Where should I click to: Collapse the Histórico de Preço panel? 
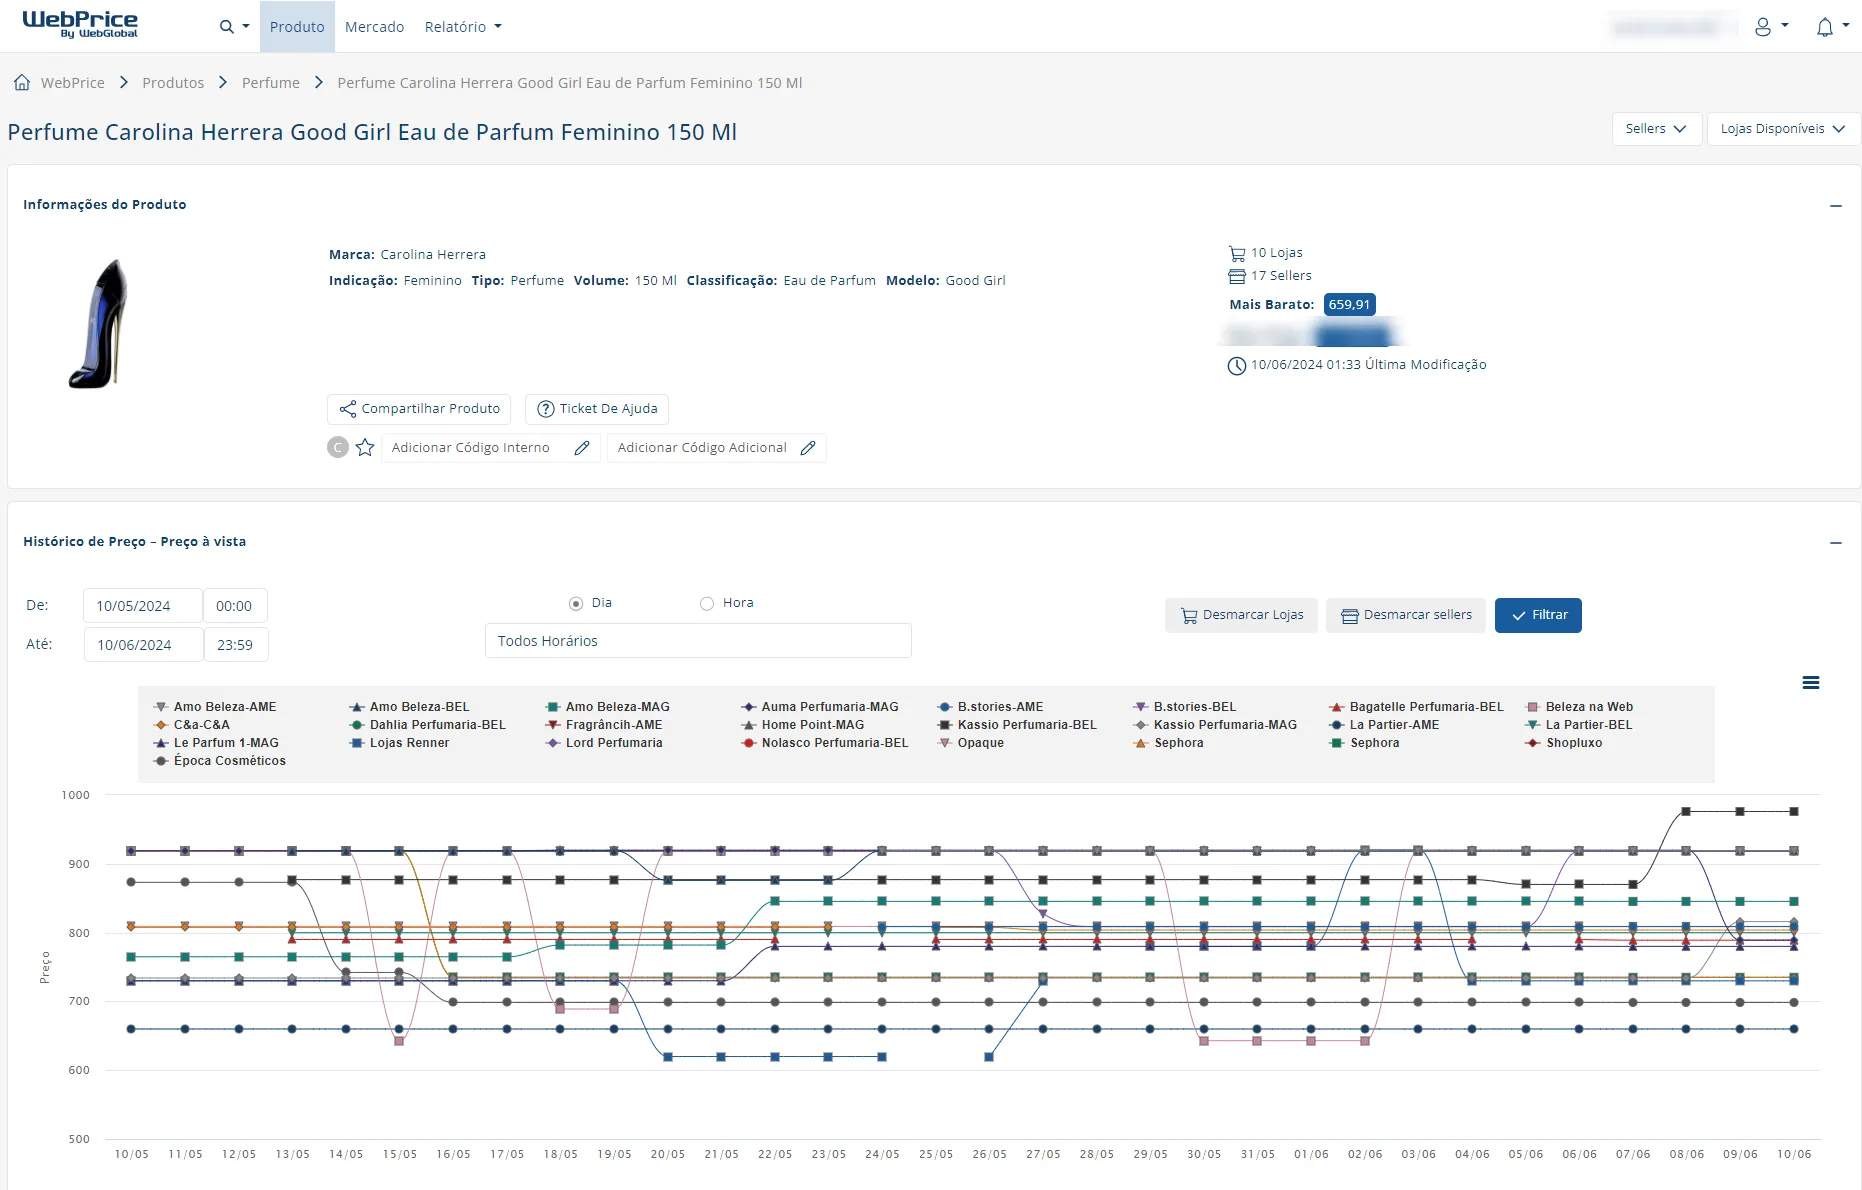pyautogui.click(x=1836, y=542)
